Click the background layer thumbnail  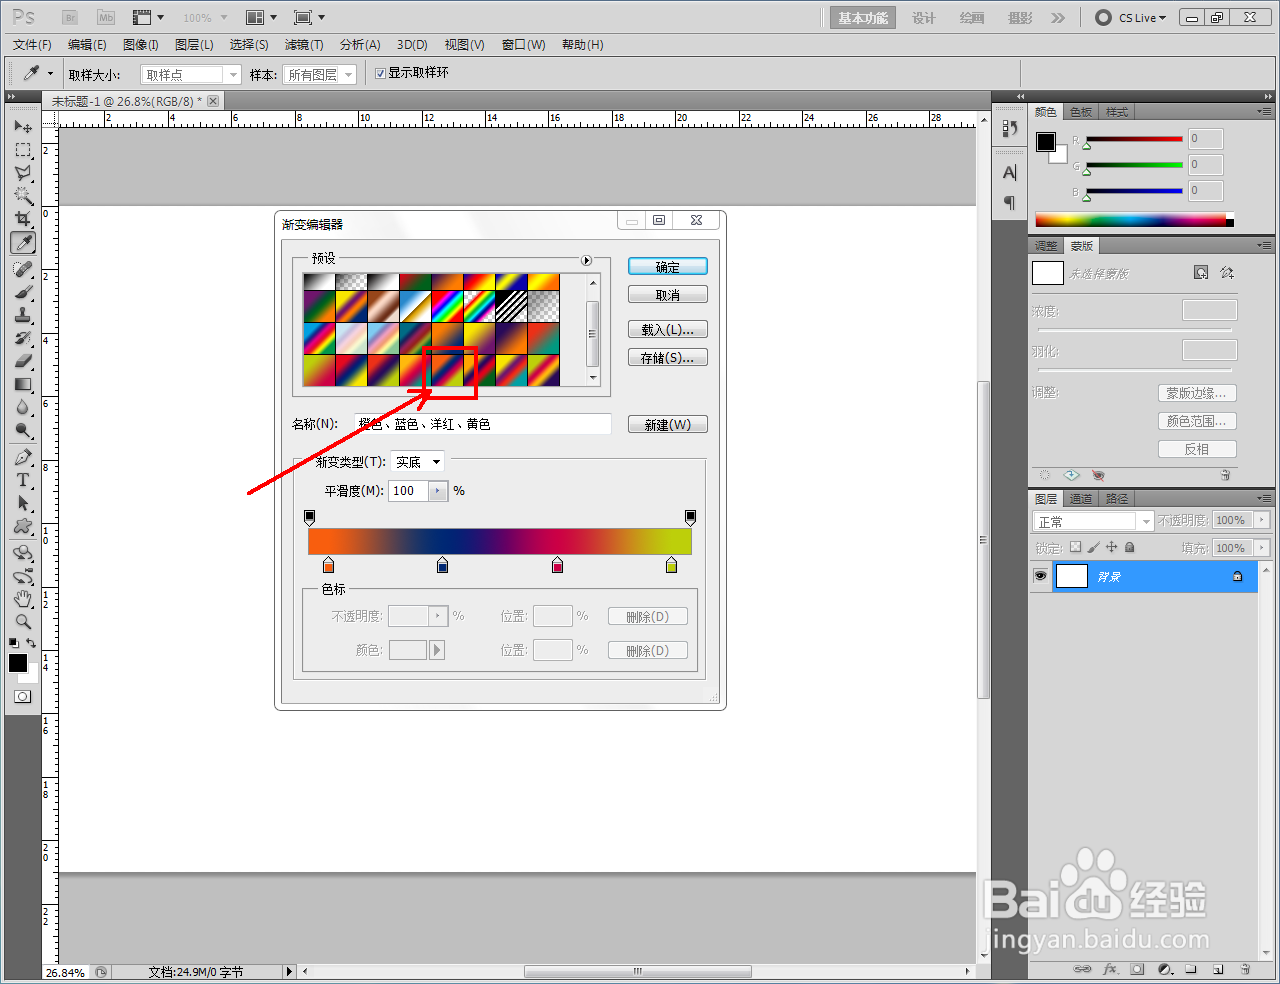pos(1072,576)
